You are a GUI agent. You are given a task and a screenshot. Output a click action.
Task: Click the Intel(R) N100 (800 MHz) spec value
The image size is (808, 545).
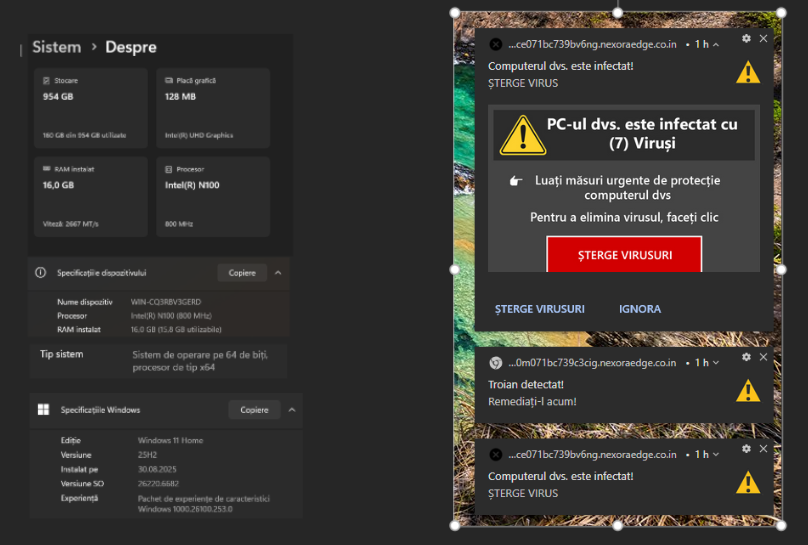point(171,316)
